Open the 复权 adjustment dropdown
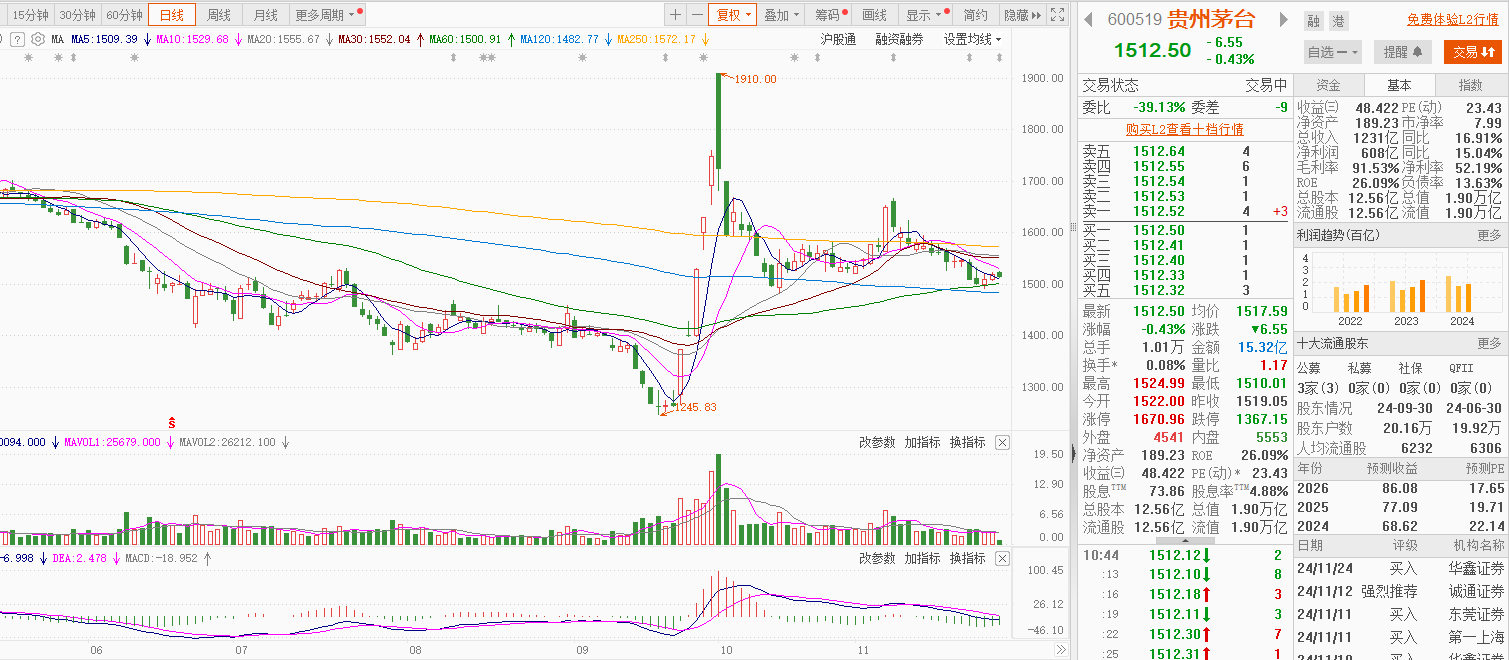The image size is (1509, 660). [x=732, y=15]
